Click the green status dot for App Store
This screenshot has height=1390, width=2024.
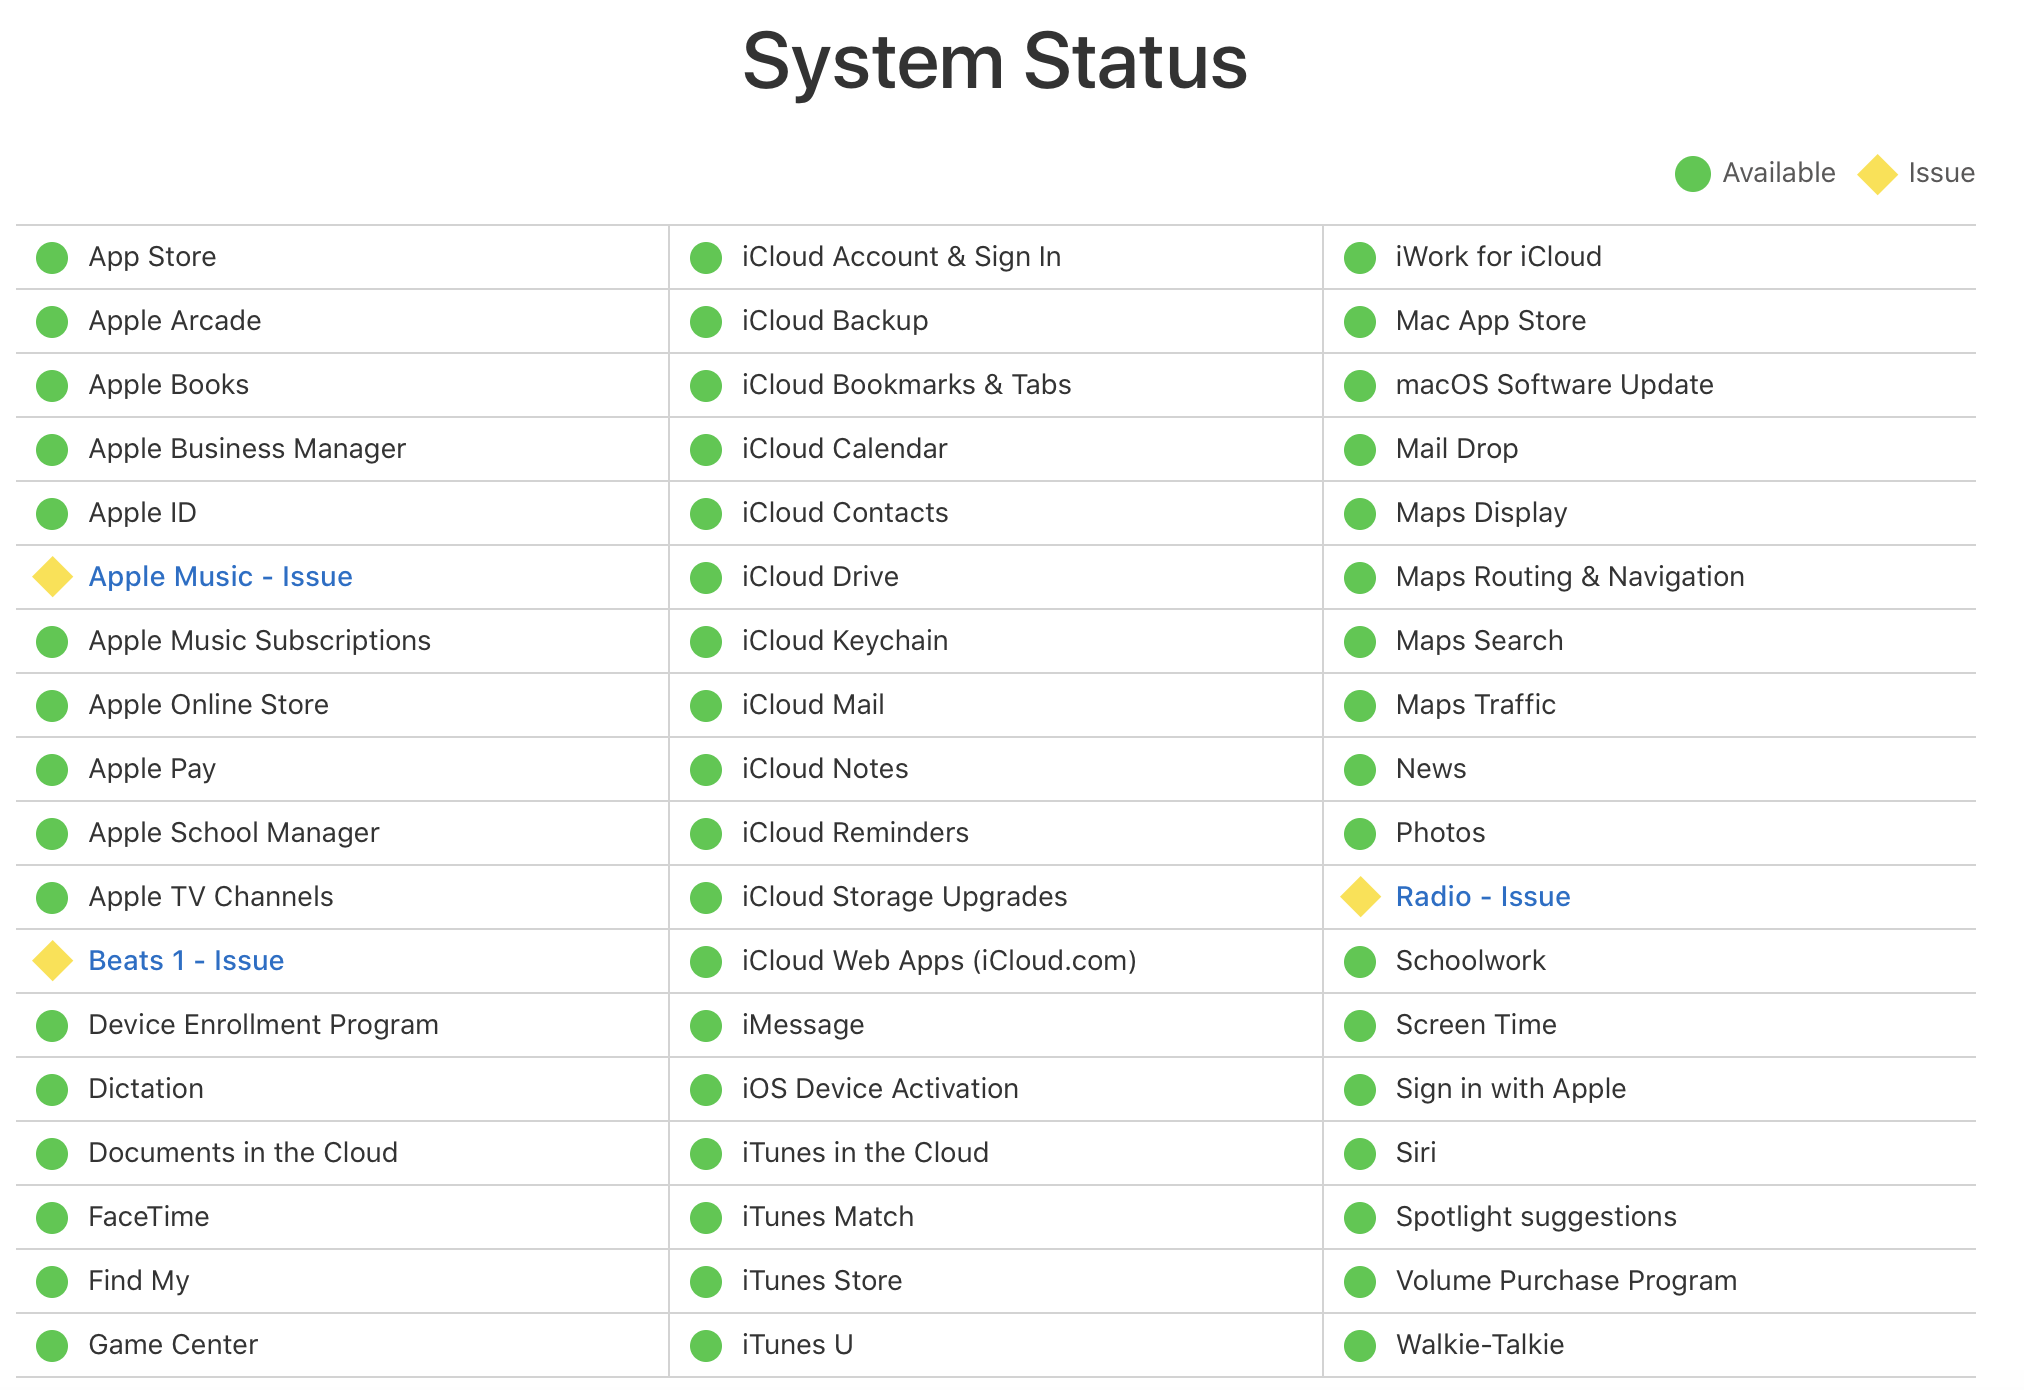52,257
